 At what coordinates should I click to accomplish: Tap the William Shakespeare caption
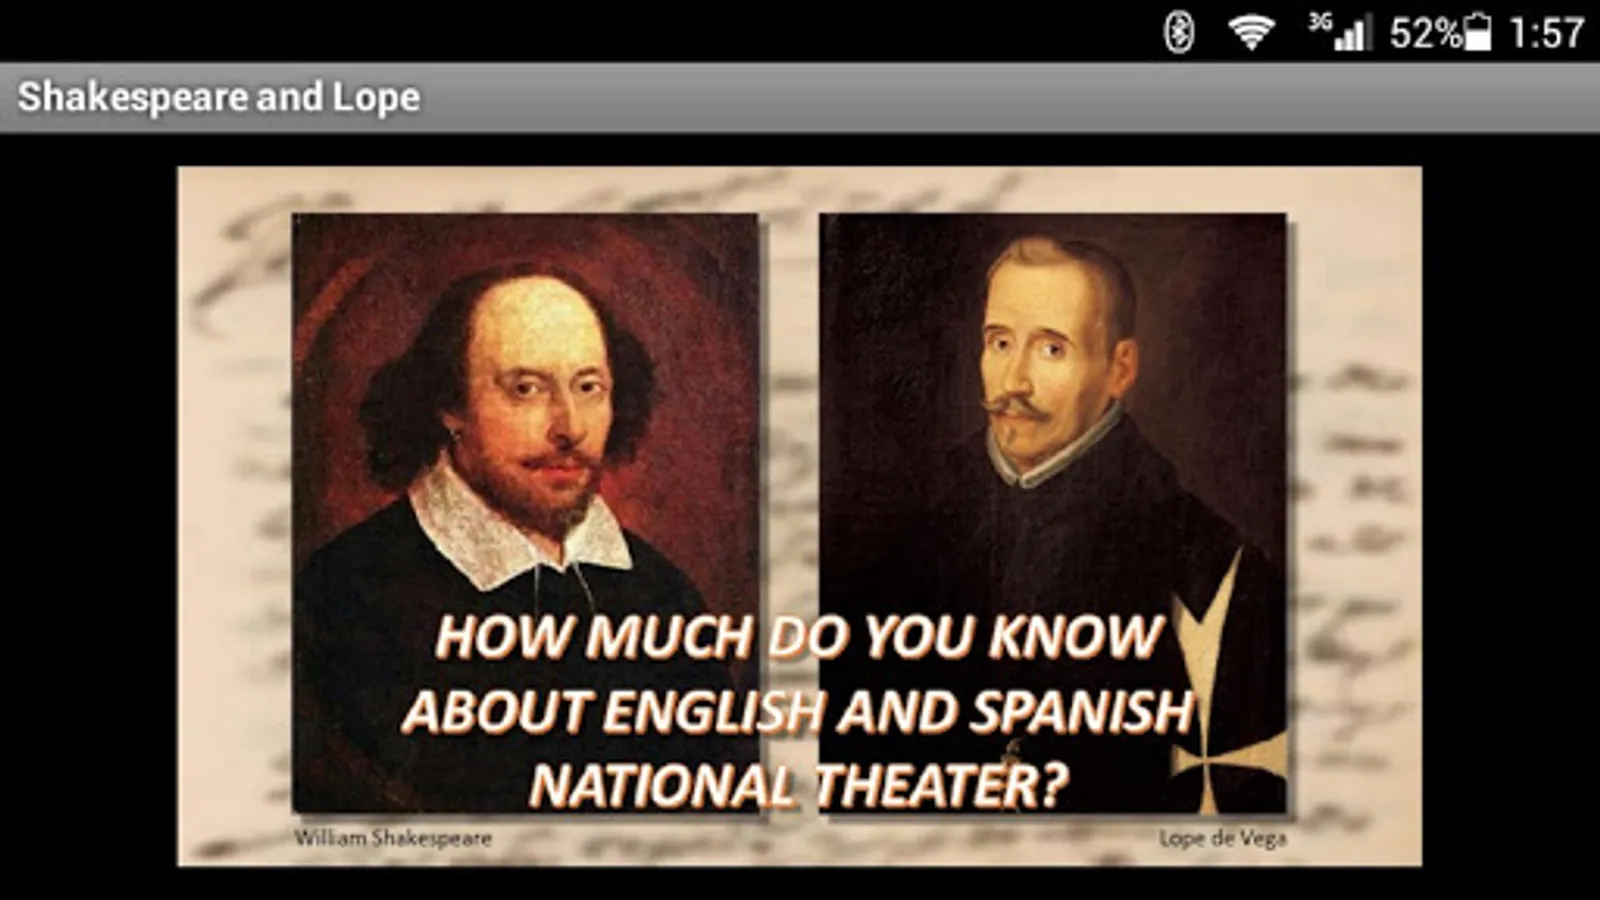pyautogui.click(x=393, y=838)
